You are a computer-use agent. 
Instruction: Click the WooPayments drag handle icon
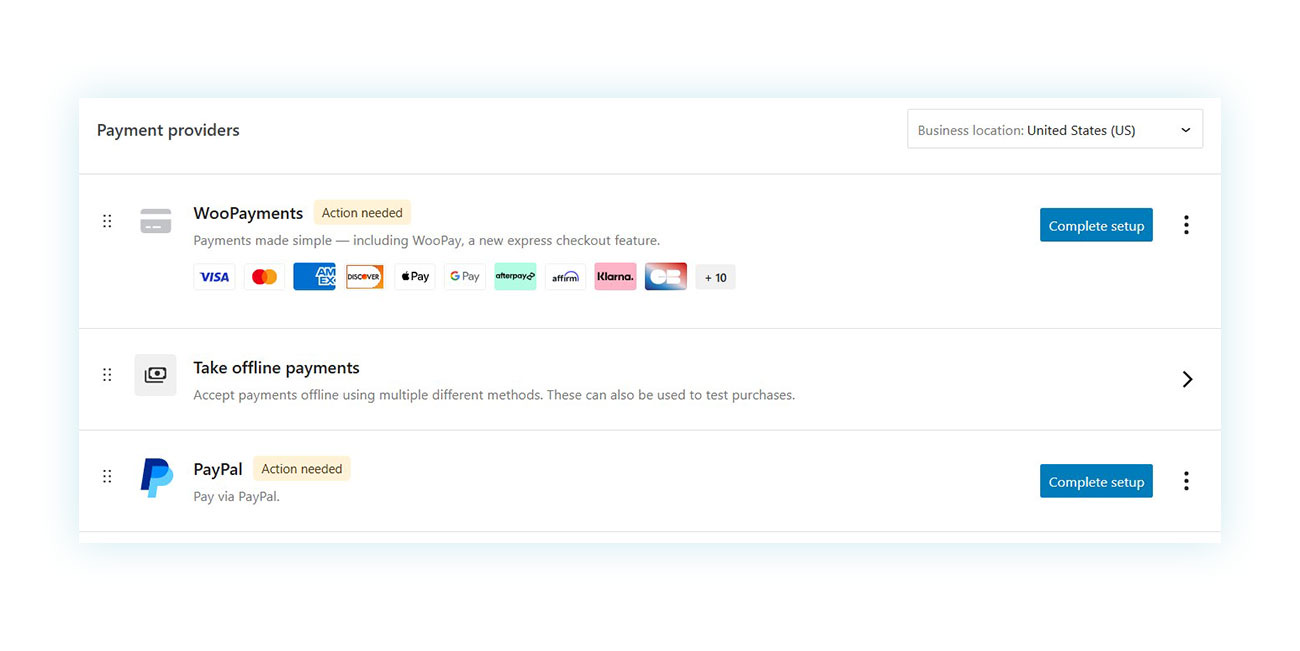coord(107,221)
